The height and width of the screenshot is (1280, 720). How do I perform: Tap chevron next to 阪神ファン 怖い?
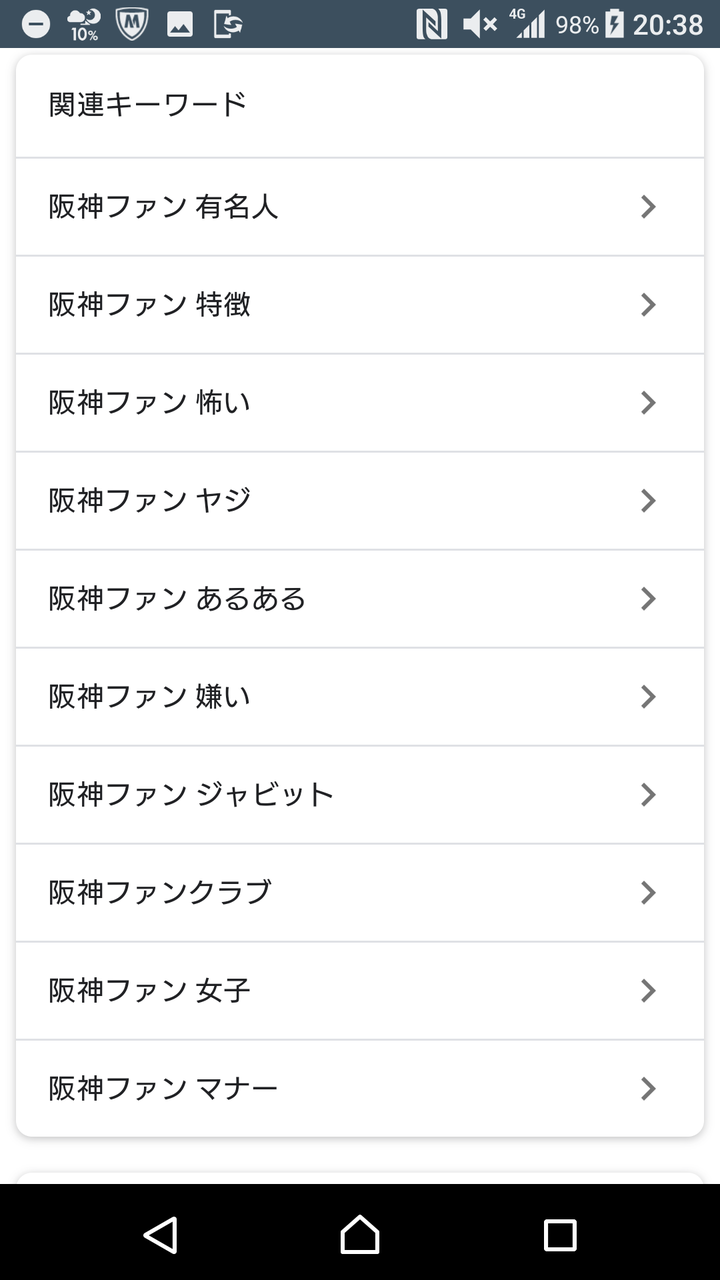(x=648, y=403)
